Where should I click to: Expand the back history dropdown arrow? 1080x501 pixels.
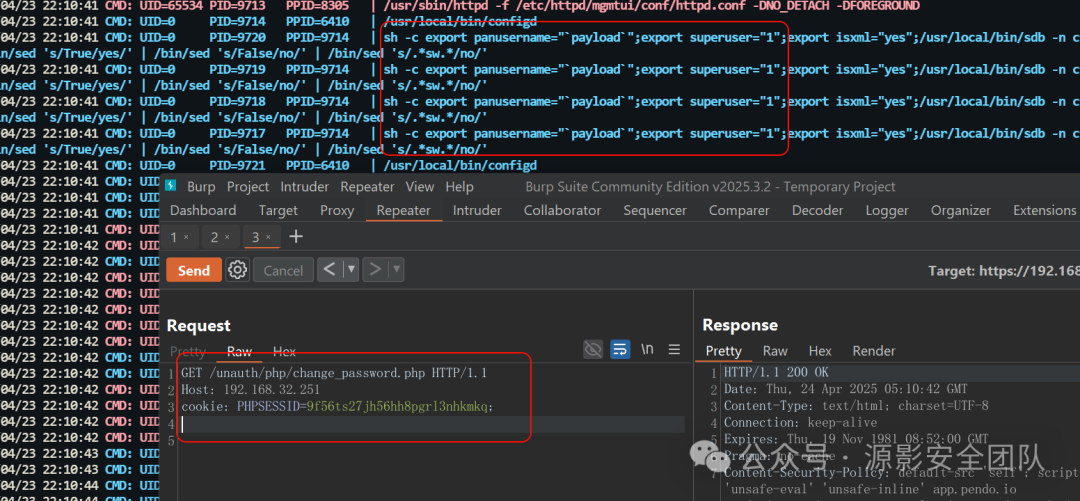click(x=351, y=269)
